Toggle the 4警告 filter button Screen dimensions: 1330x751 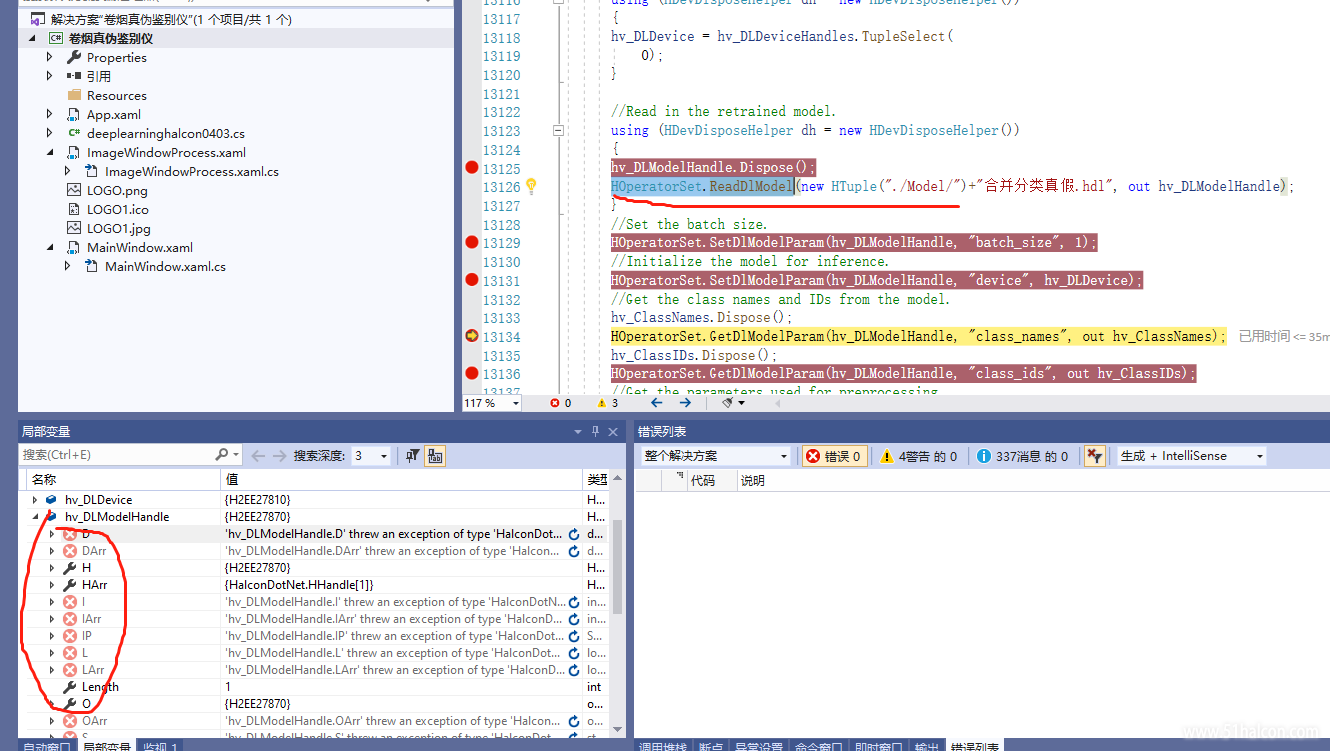[x=919, y=456]
